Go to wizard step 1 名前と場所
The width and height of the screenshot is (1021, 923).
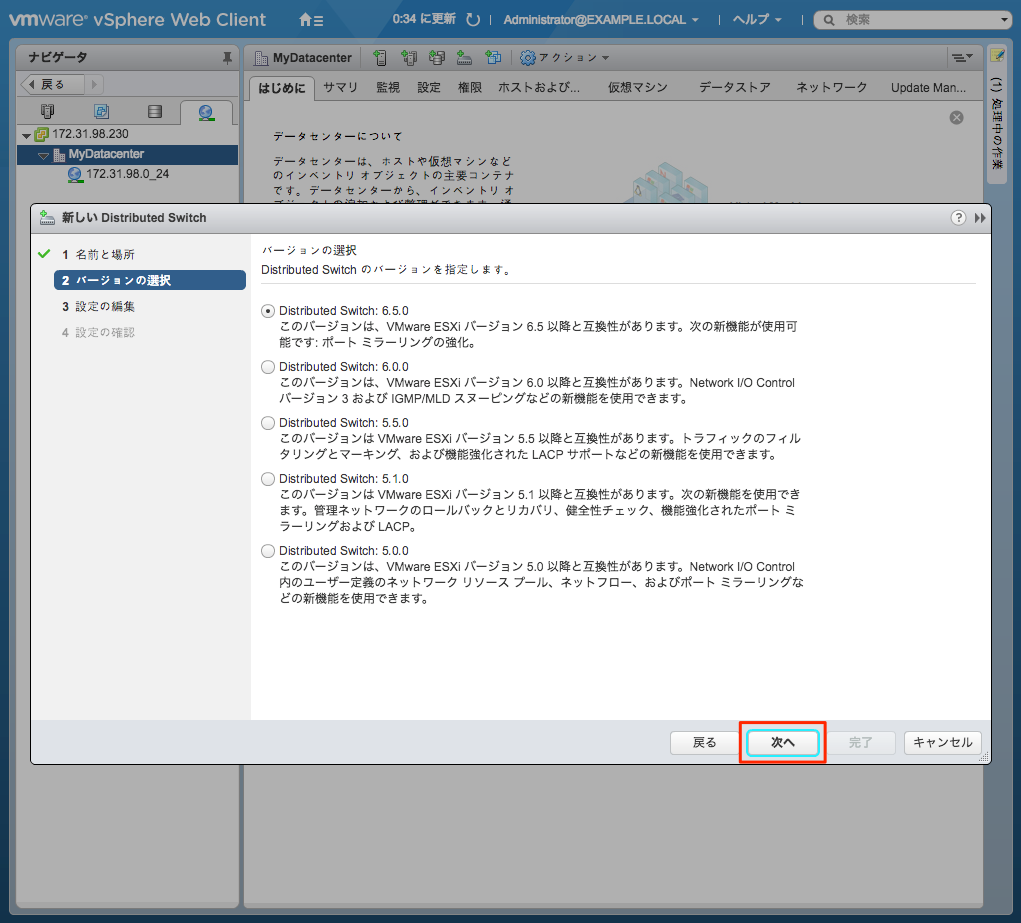coord(98,255)
